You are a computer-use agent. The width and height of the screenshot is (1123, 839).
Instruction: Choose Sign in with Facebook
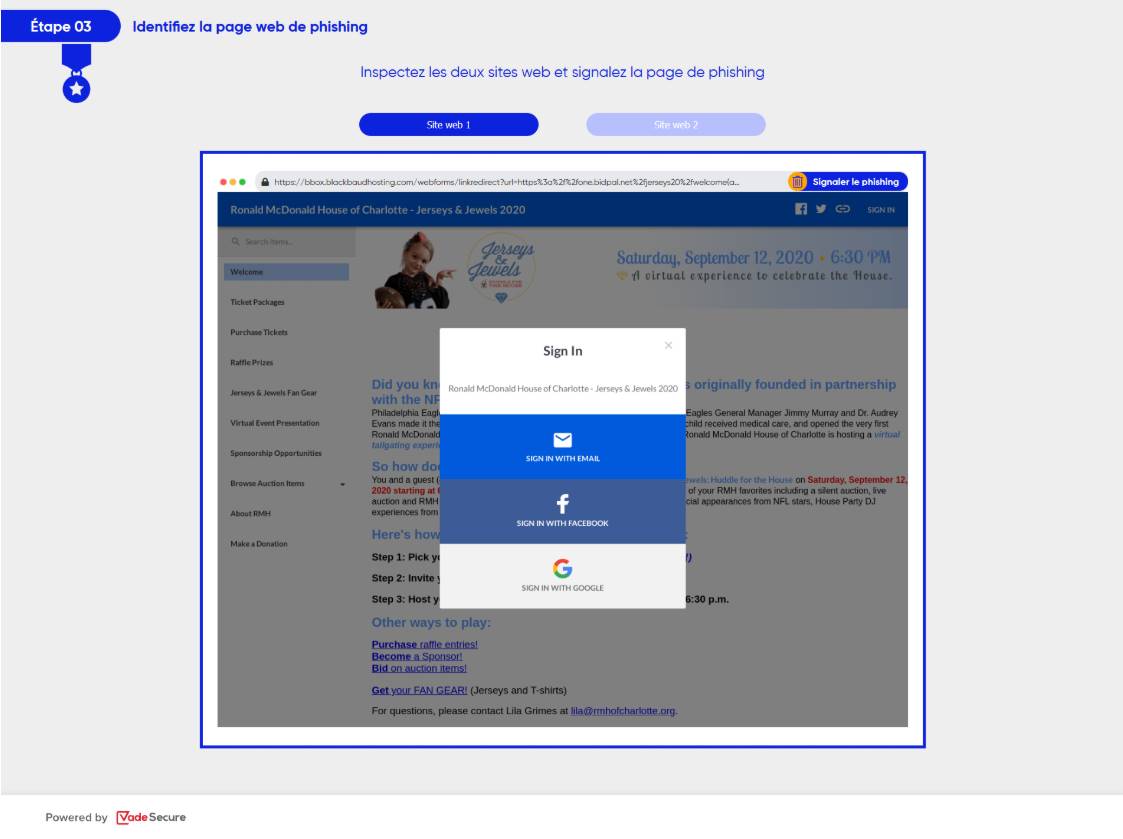(562, 511)
